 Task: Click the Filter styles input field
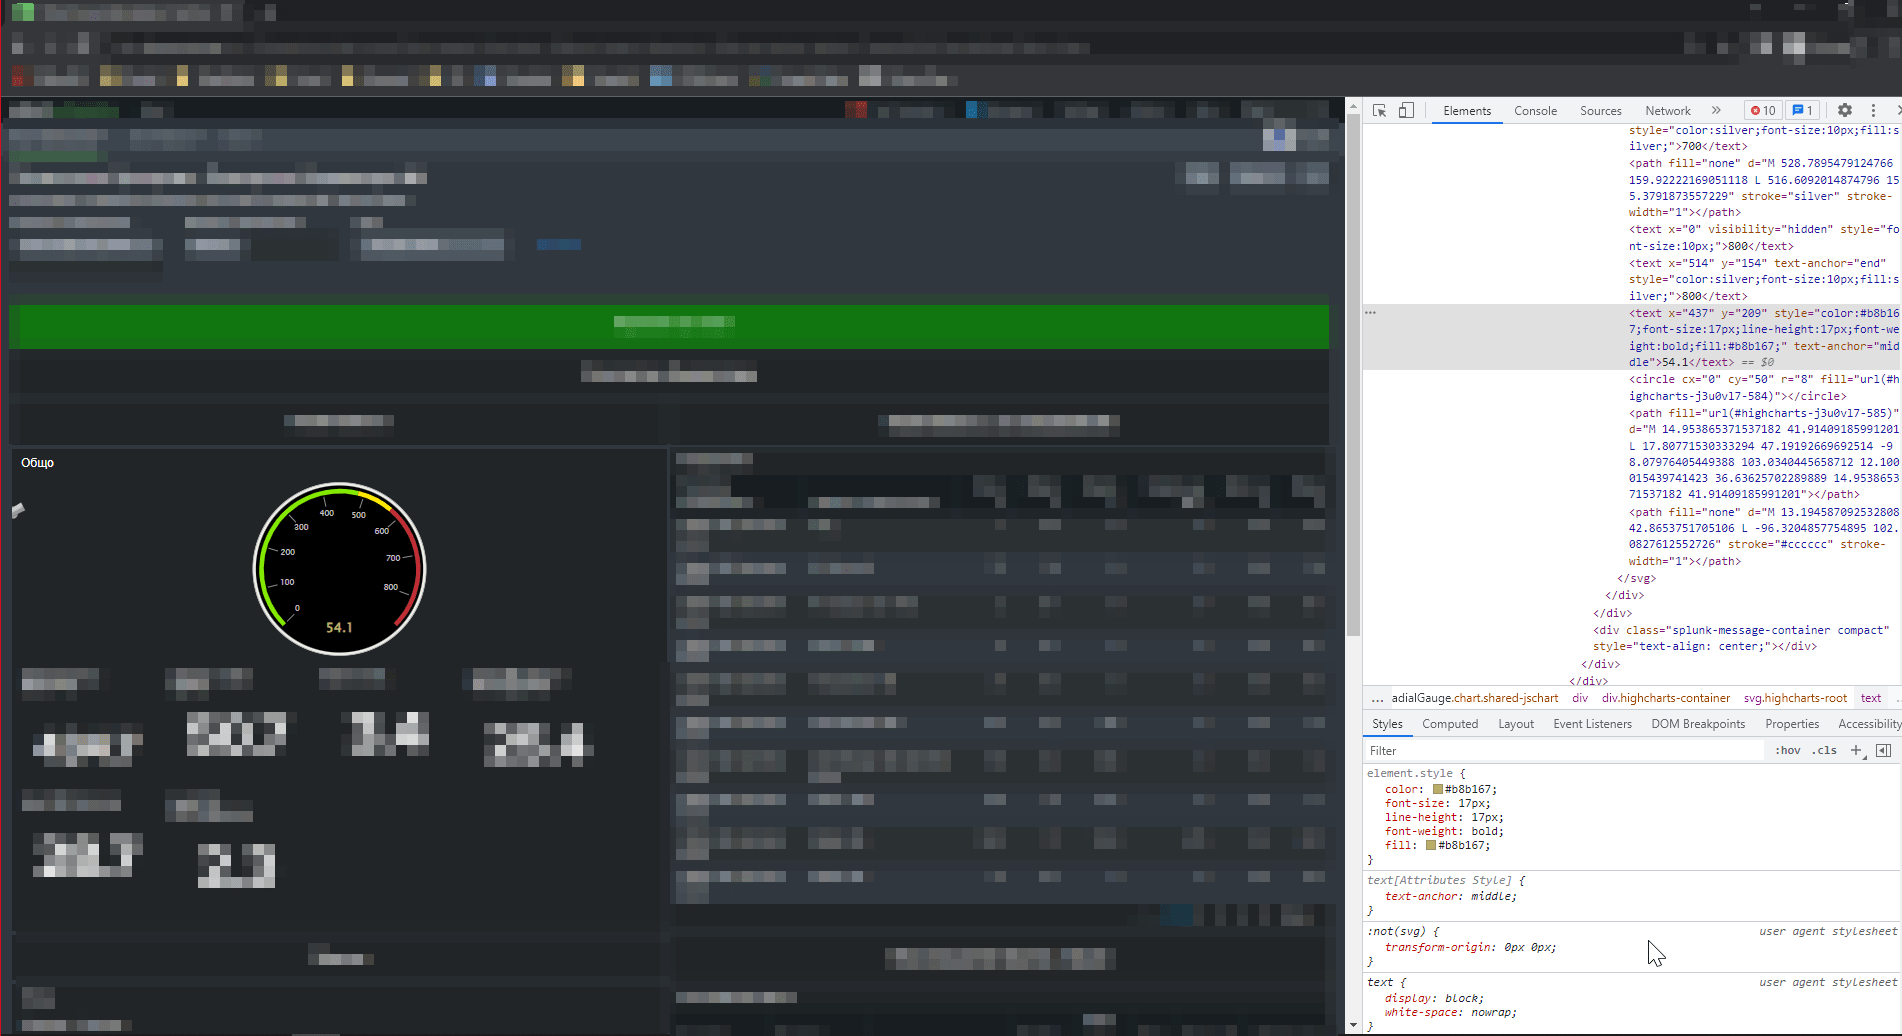click(1500, 750)
